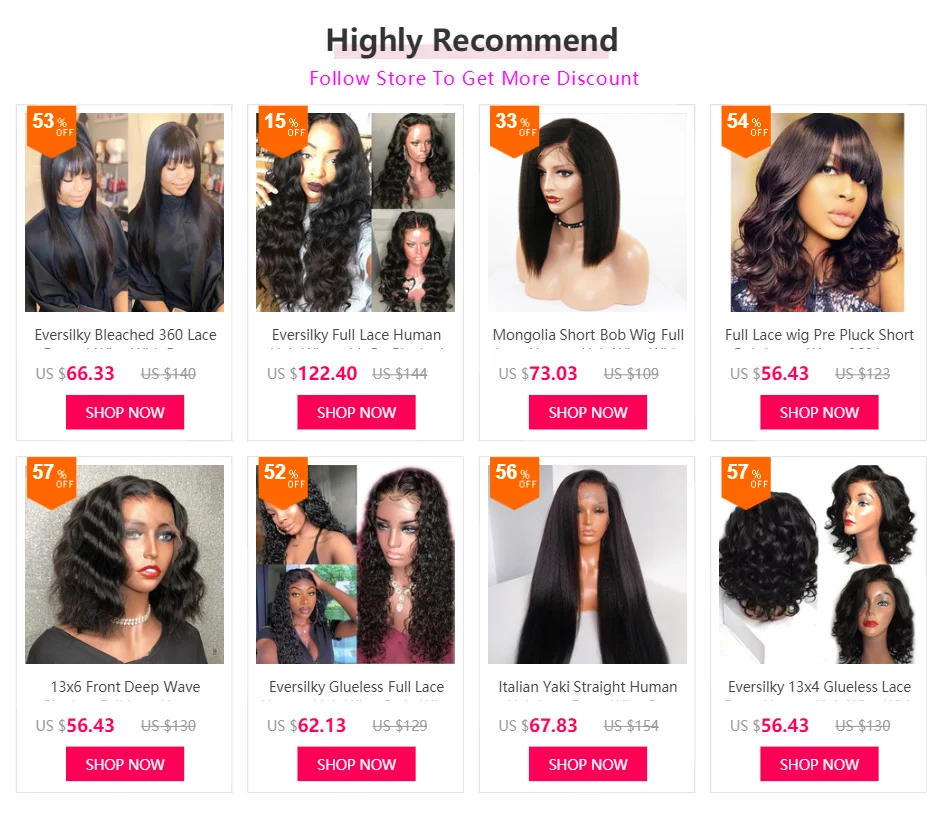Open the Eversilky 13x4 Glueless Lace title
The height and width of the screenshot is (815, 943).
(x=819, y=687)
